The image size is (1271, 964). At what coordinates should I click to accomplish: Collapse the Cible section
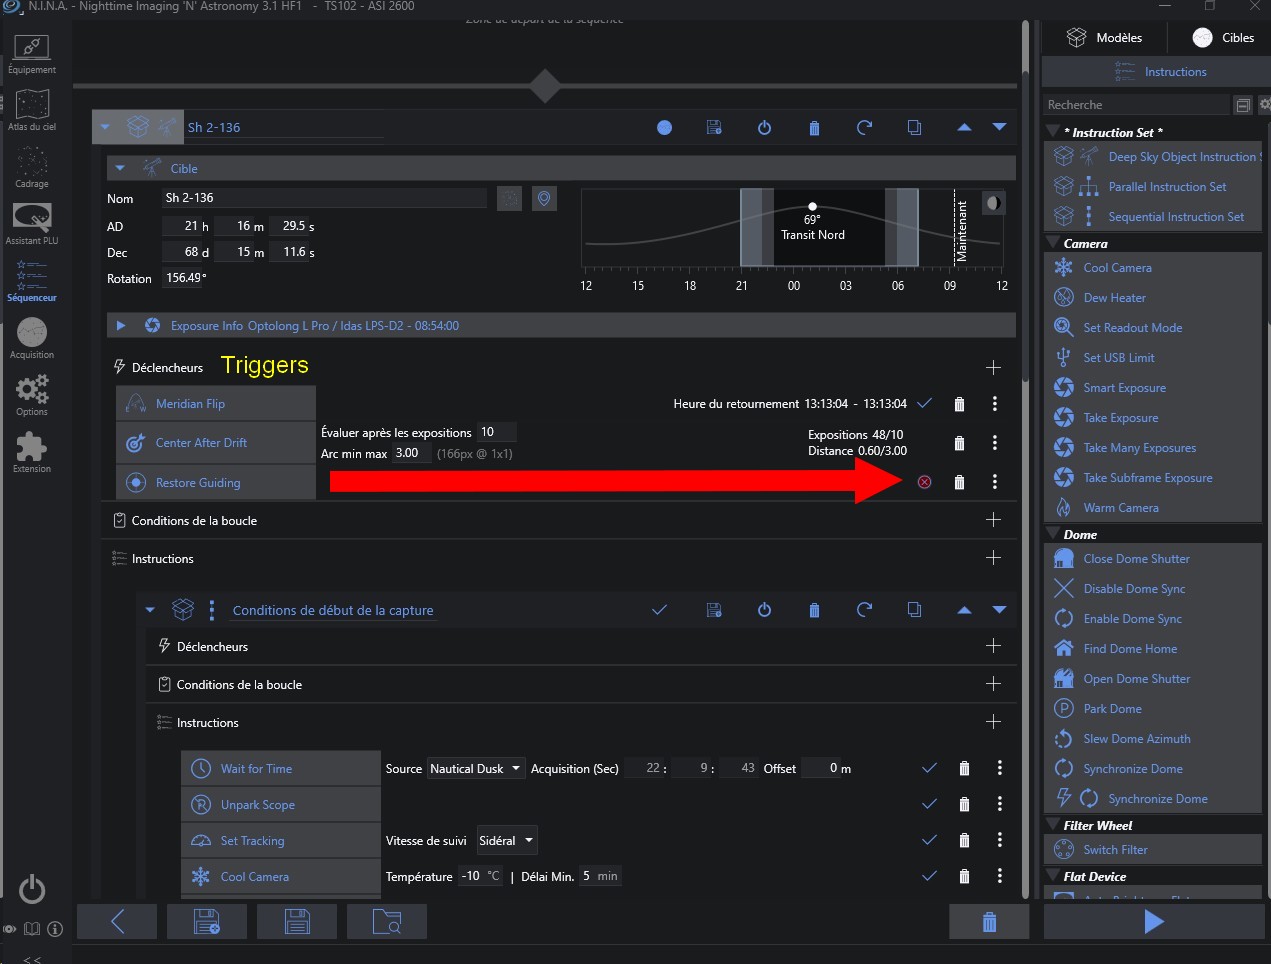click(x=120, y=168)
